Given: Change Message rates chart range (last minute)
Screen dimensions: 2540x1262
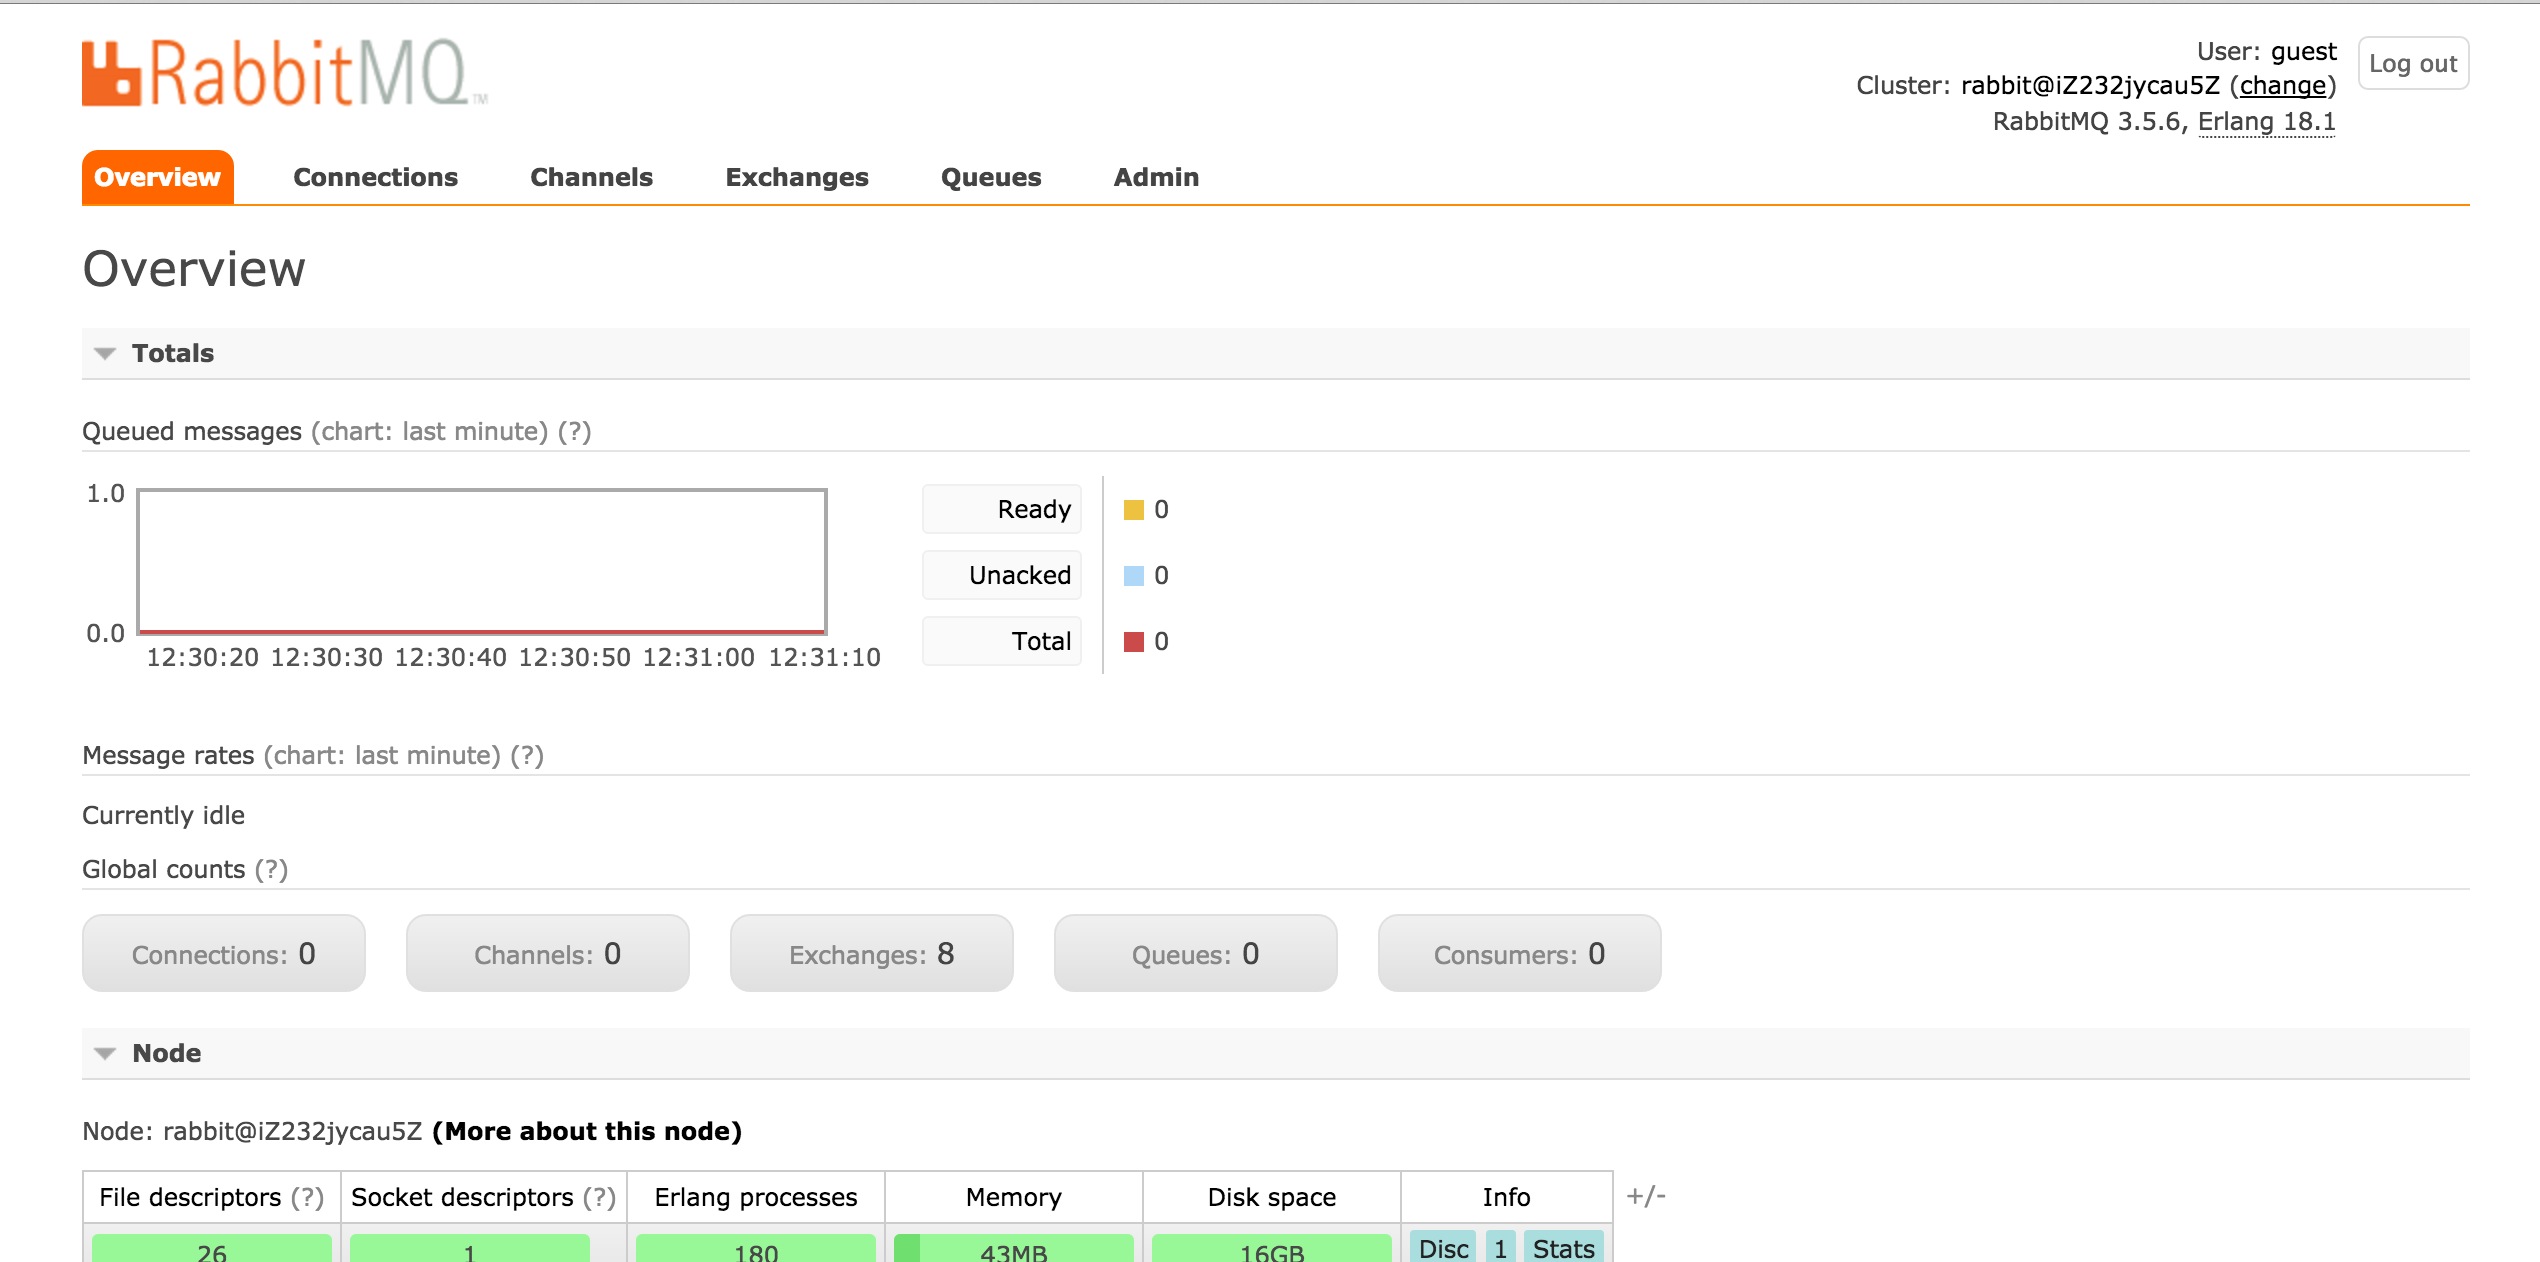Looking at the screenshot, I should (382, 756).
